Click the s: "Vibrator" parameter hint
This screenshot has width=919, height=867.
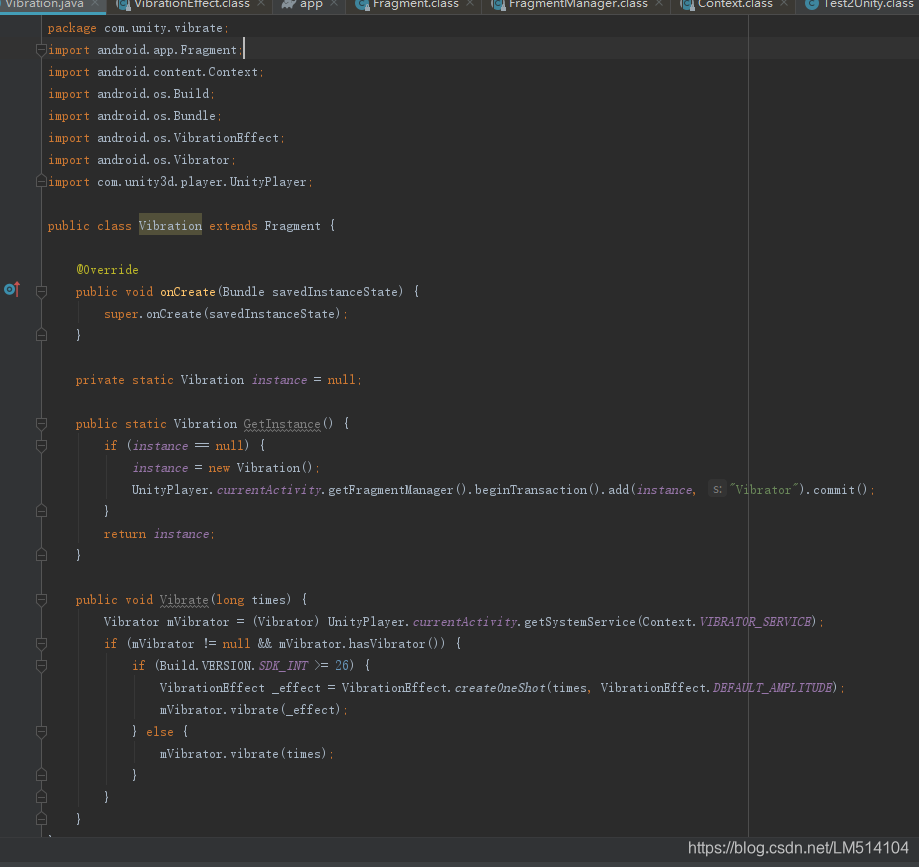click(x=717, y=489)
